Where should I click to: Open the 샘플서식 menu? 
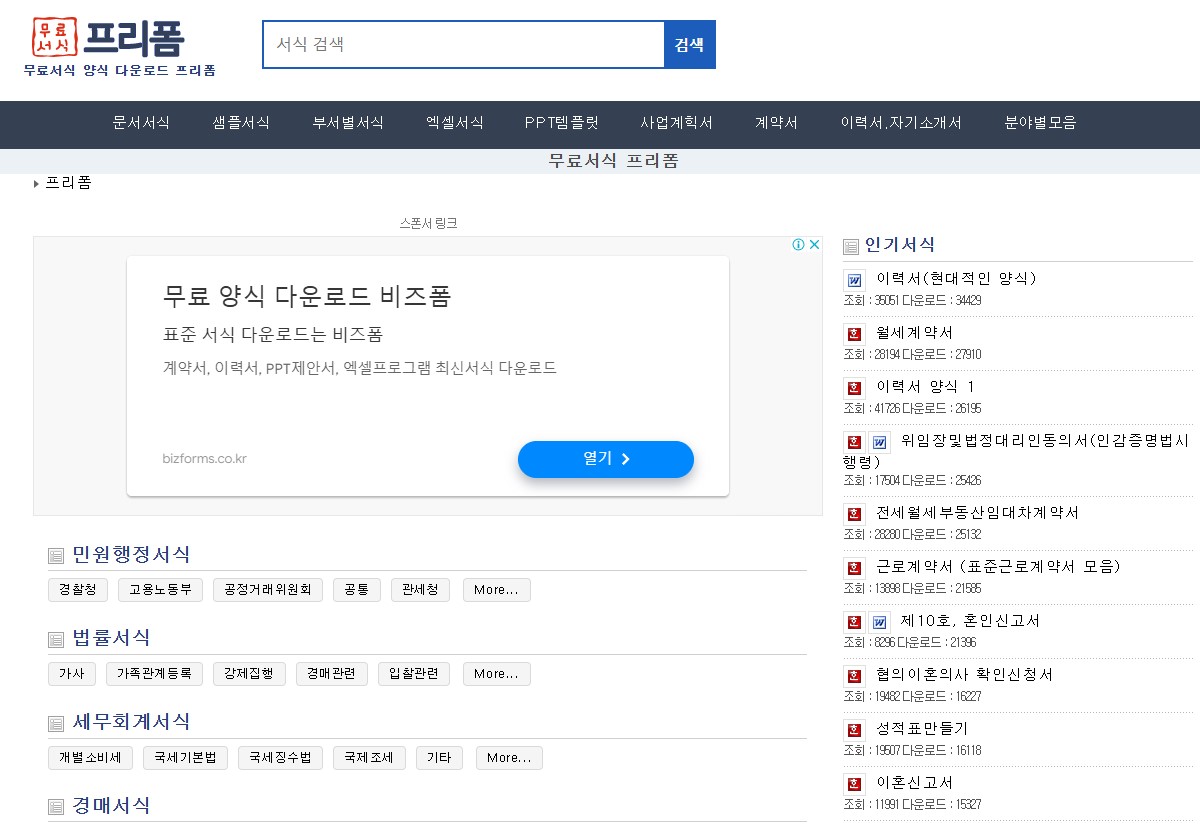241,124
